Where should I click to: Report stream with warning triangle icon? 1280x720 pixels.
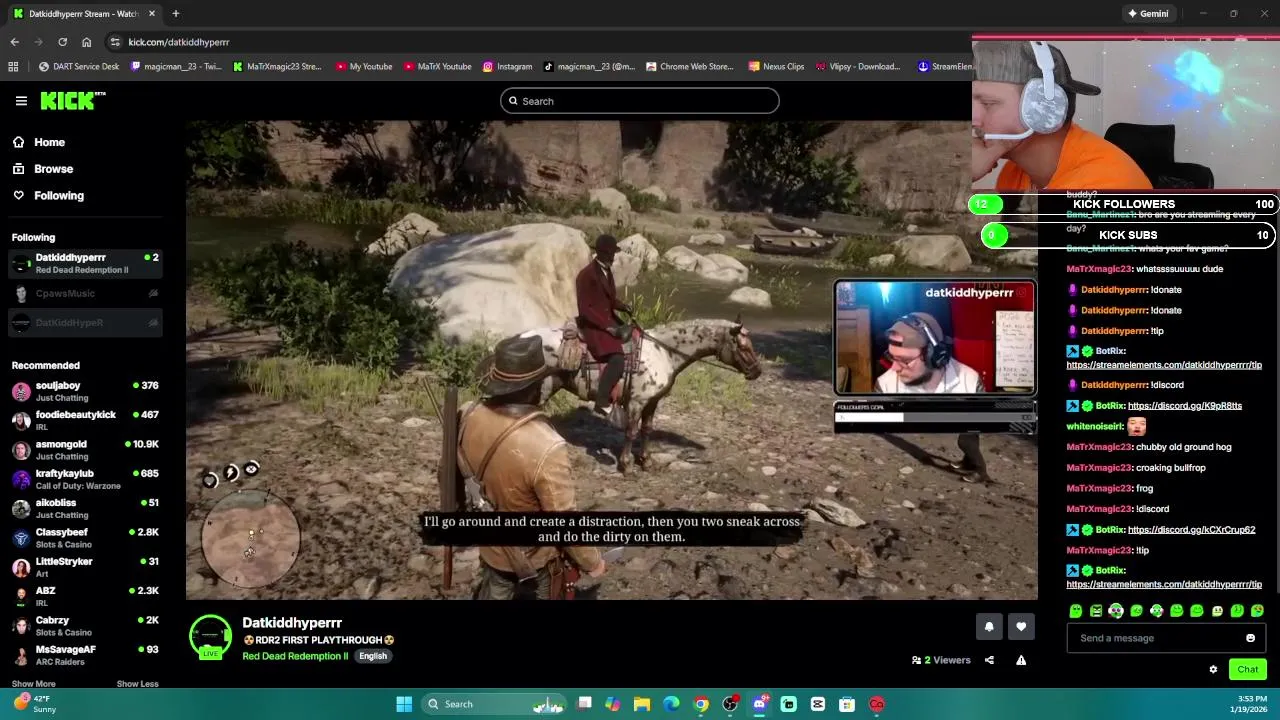click(1021, 660)
